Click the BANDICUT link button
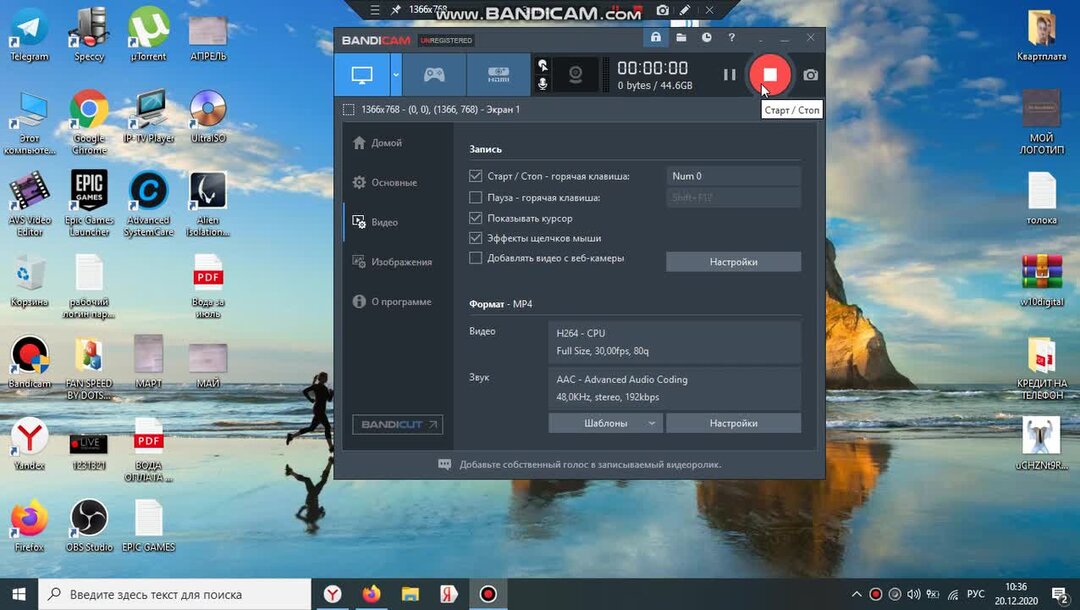The width and height of the screenshot is (1080, 610). tap(397, 424)
